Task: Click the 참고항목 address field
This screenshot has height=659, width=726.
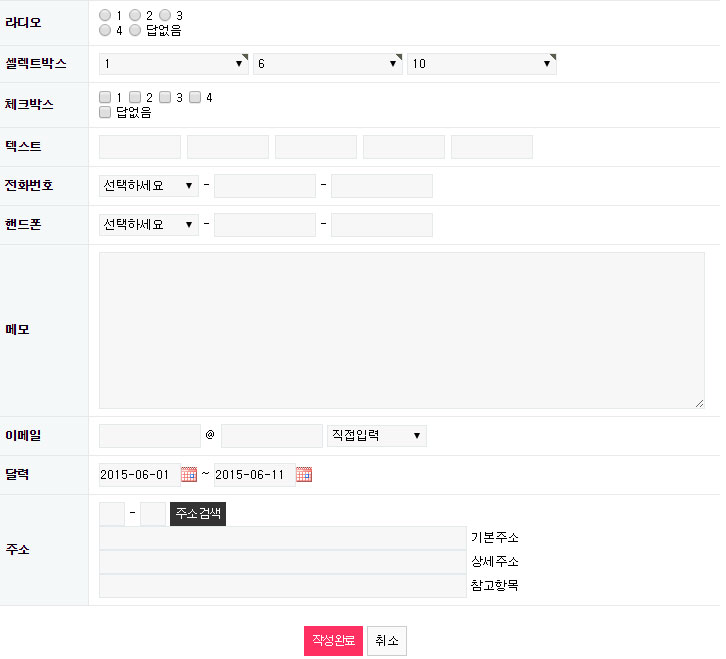Action: click(x=282, y=586)
